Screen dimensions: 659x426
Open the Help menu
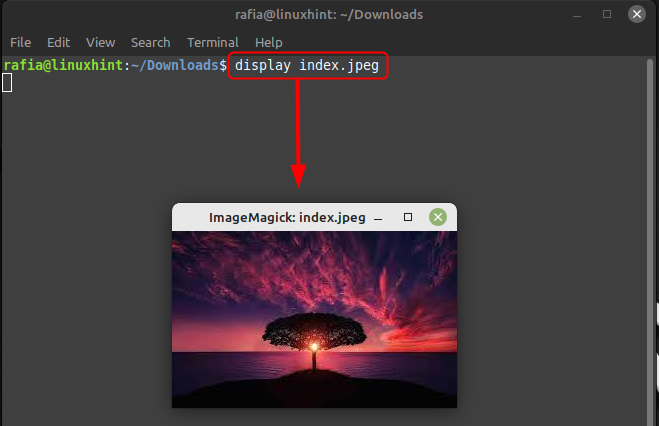(x=269, y=42)
